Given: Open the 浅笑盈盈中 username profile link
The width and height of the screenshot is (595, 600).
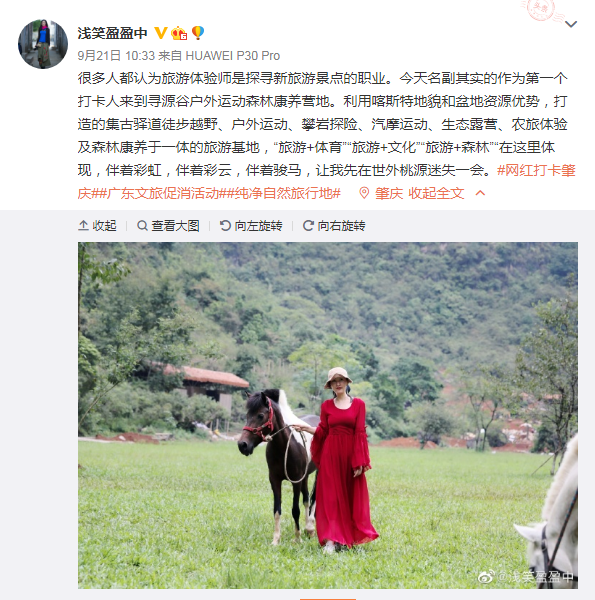Looking at the screenshot, I should click(x=112, y=33).
